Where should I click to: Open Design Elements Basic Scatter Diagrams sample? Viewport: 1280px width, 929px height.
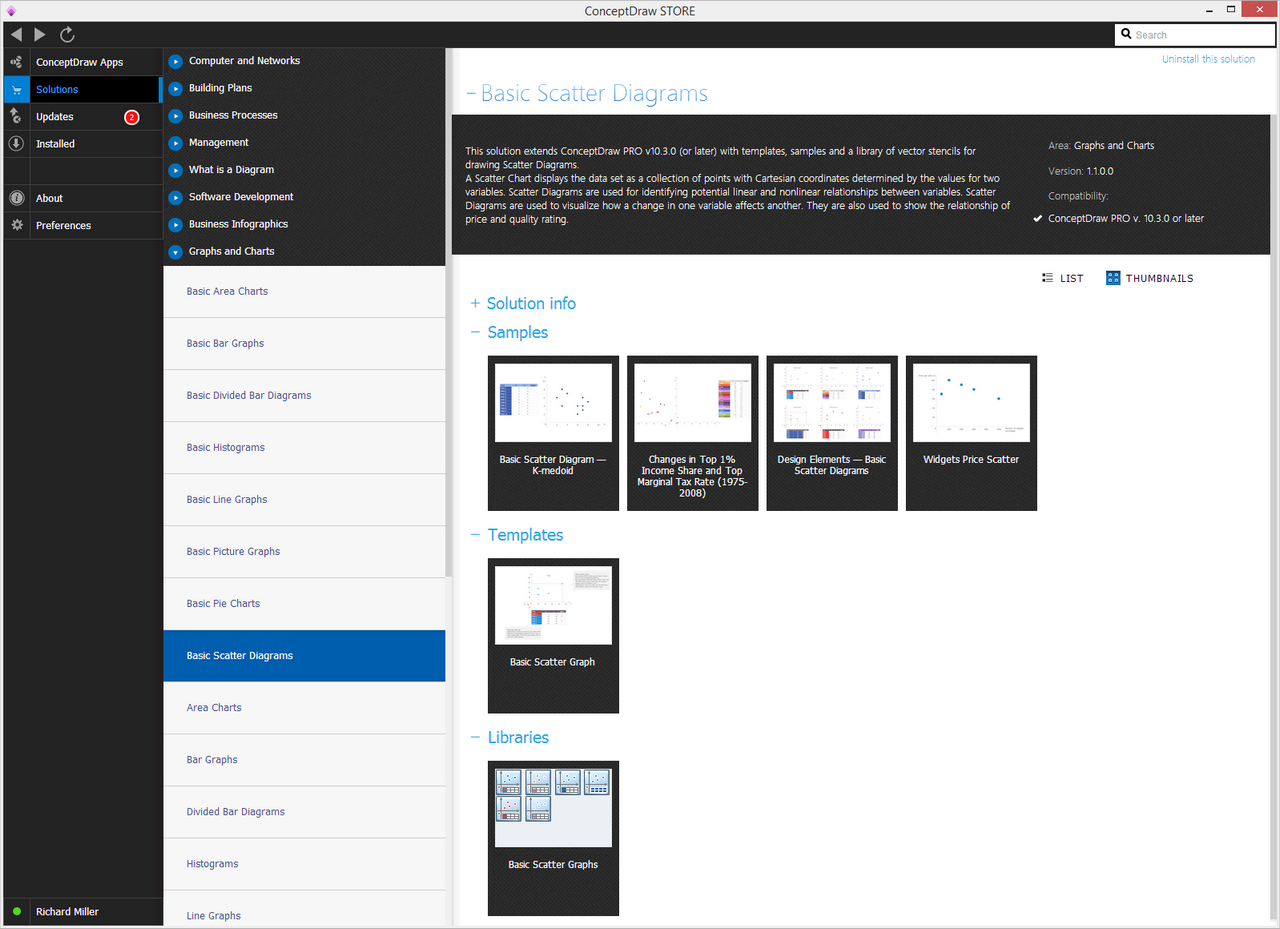click(x=832, y=433)
